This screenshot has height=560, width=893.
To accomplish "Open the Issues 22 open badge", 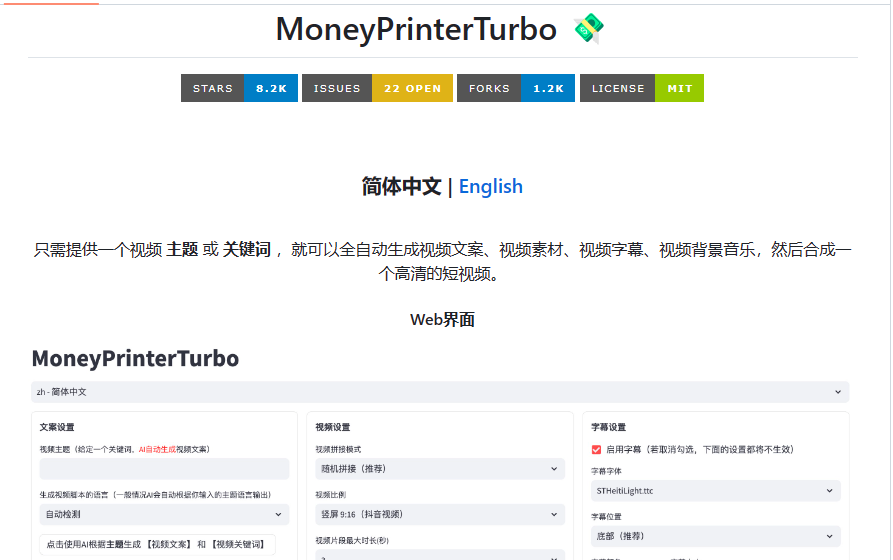I will pos(377,88).
